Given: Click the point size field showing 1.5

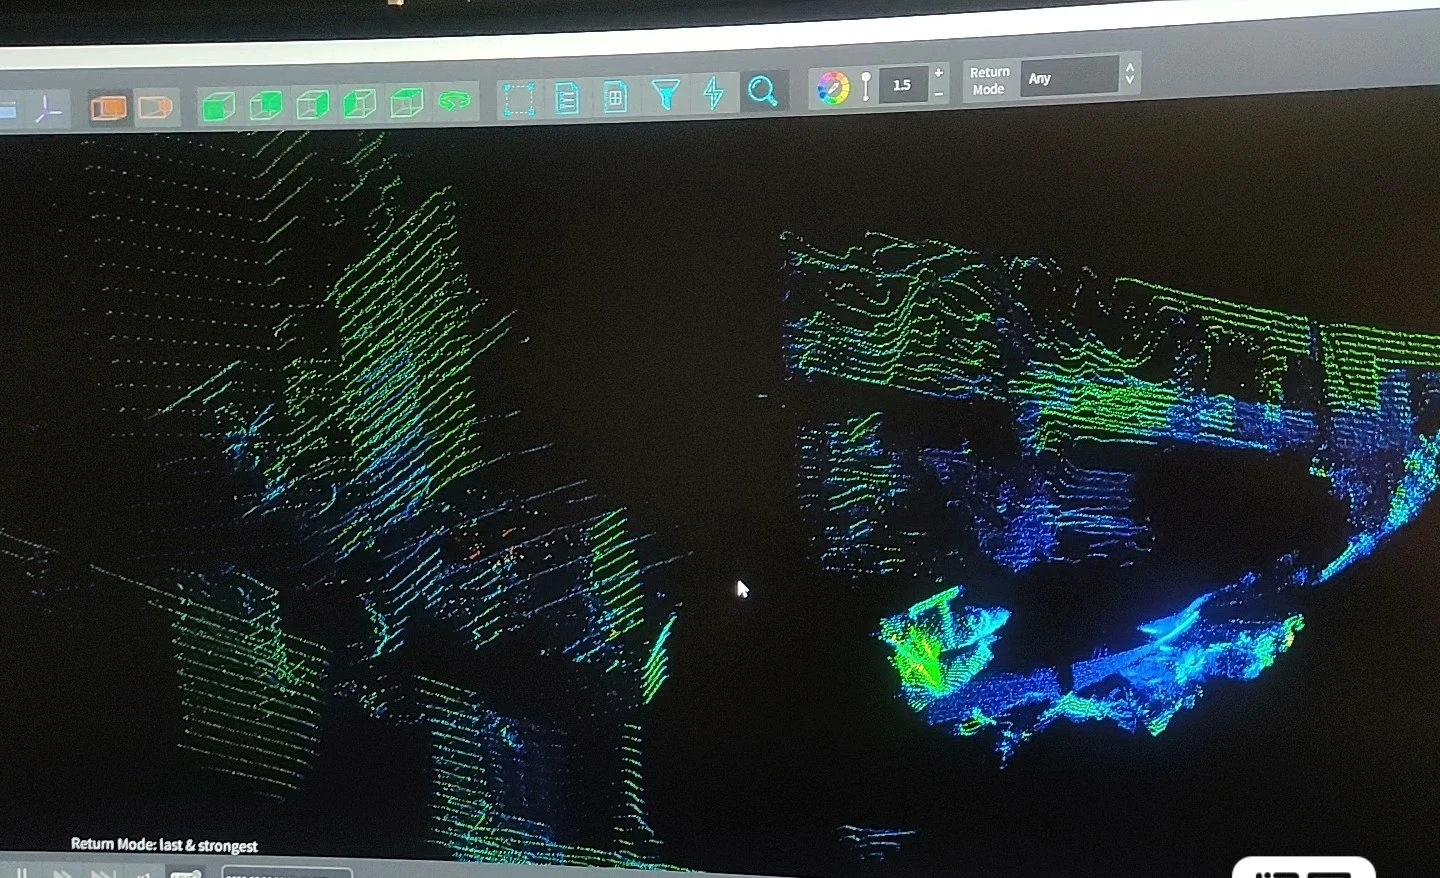Looking at the screenshot, I should [x=903, y=85].
